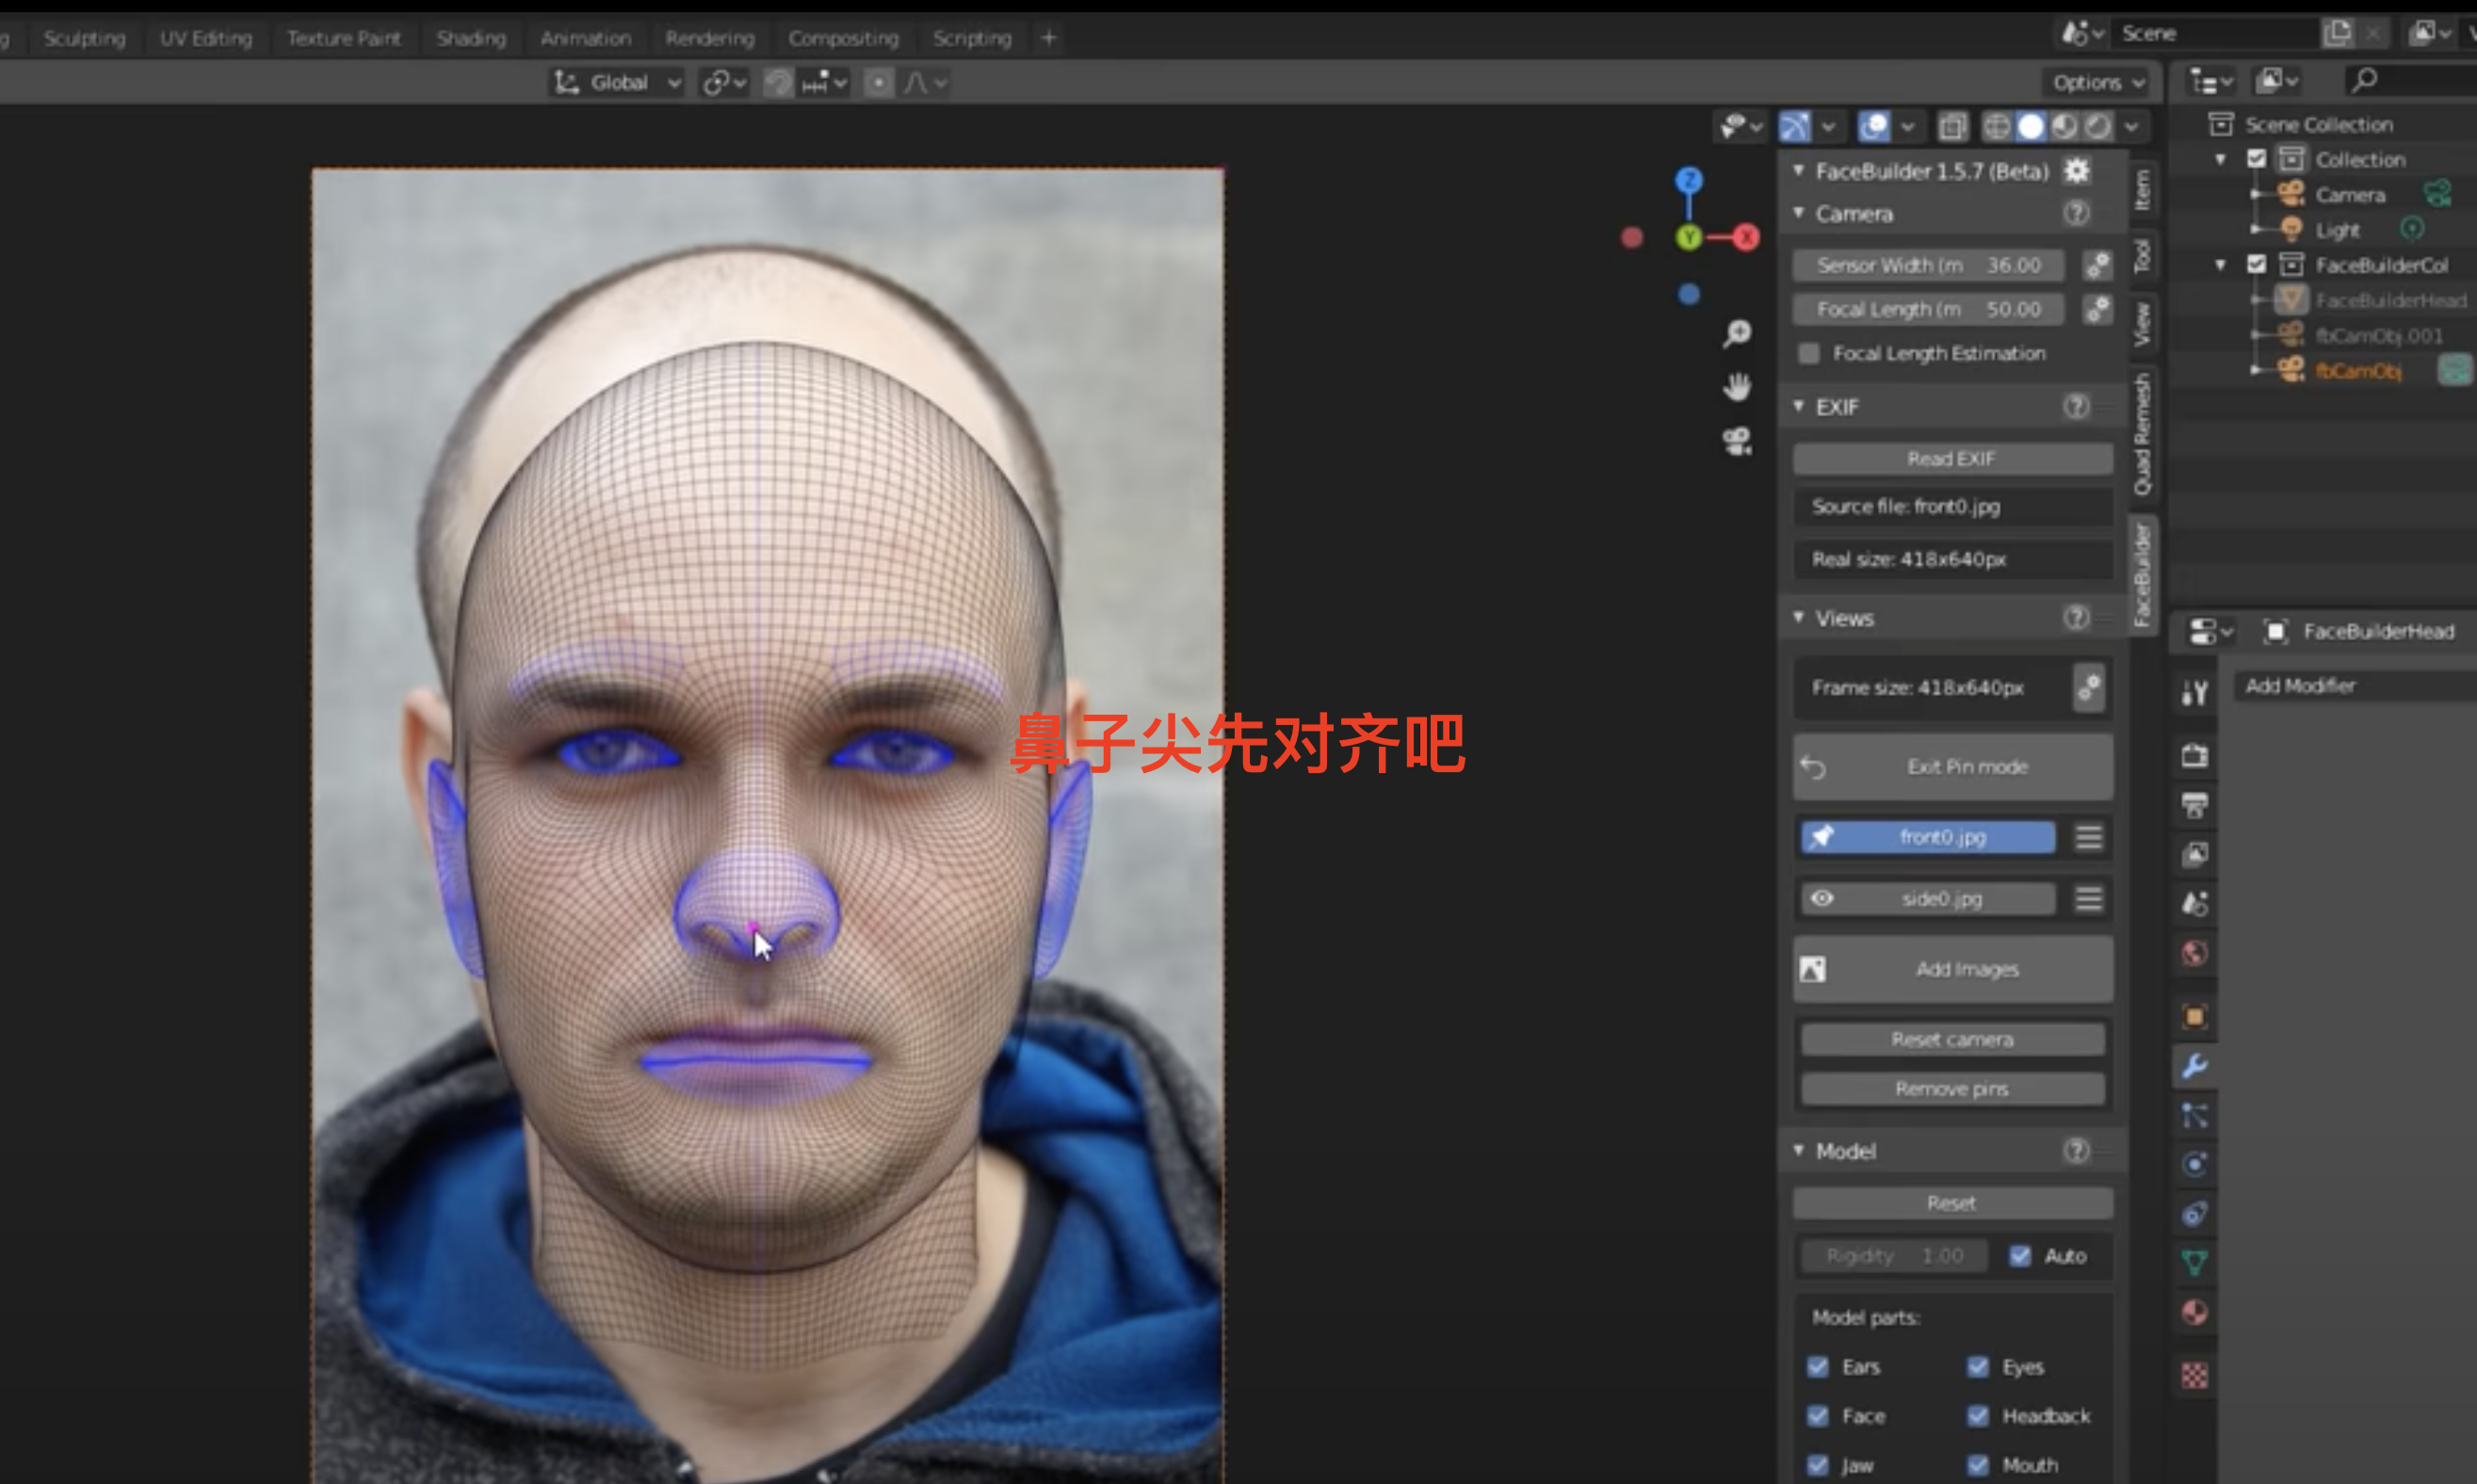This screenshot has height=1484, width=2477.
Task: Switch to Shading workspace tab
Action: click(x=470, y=38)
